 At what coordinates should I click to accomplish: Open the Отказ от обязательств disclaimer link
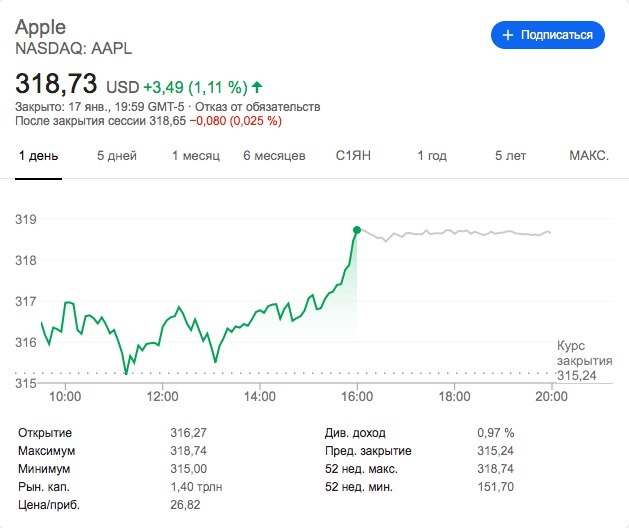(258, 107)
